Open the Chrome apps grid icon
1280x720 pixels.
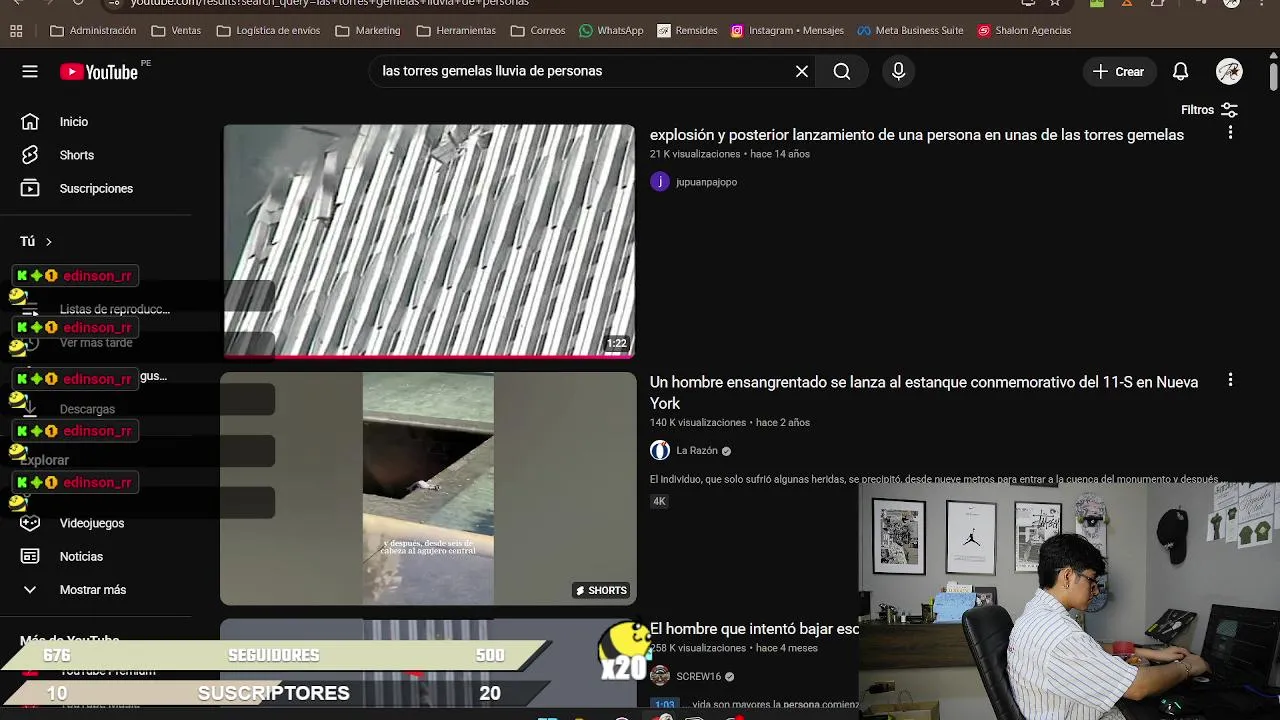tap(16, 31)
